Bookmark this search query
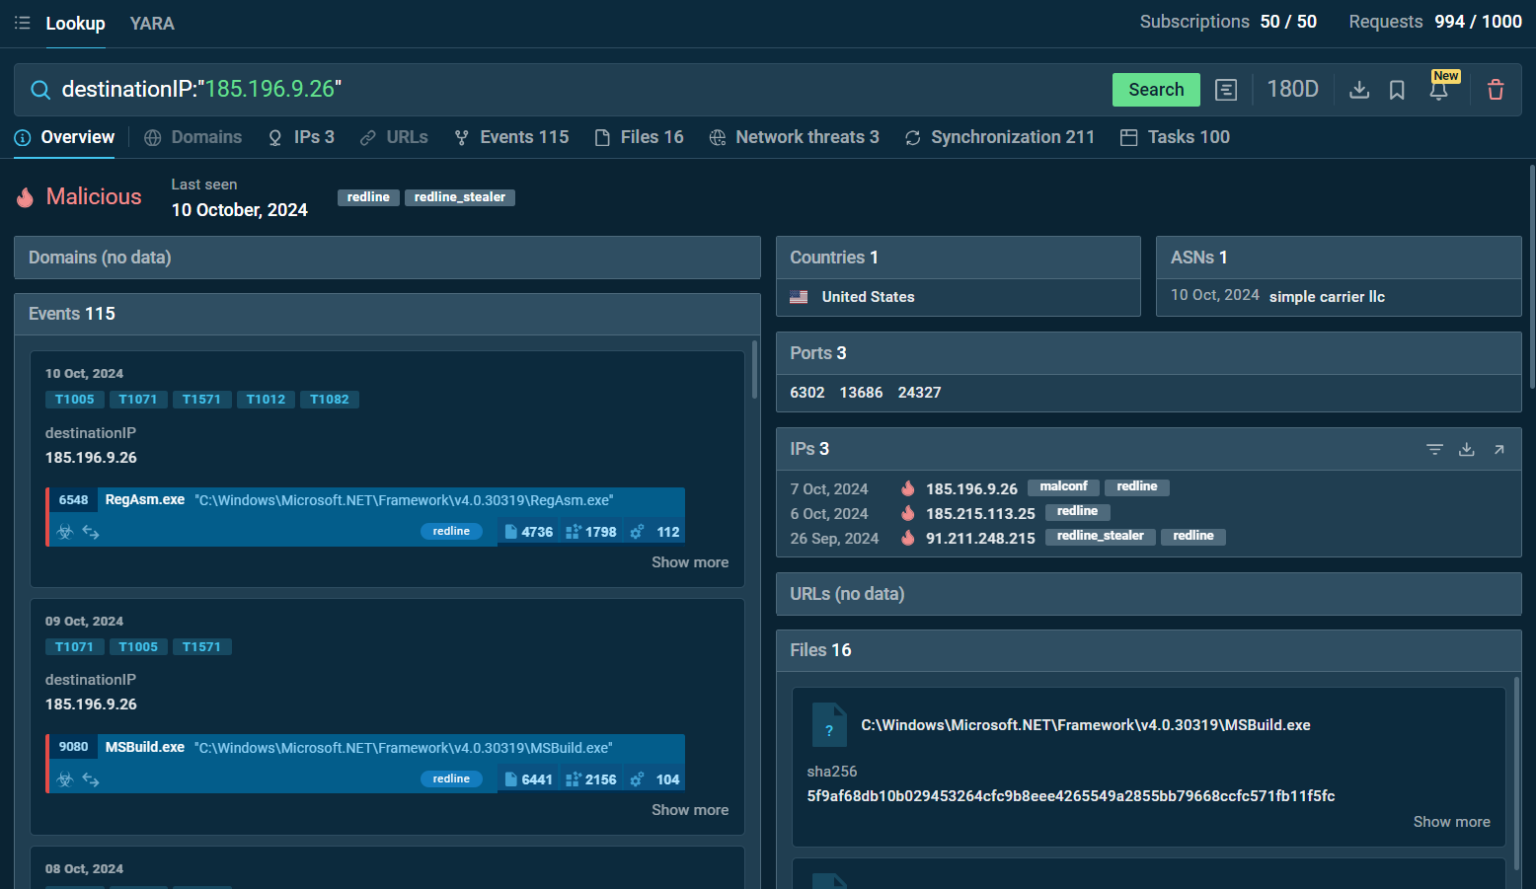Image resolution: width=1536 pixels, height=889 pixels. click(1396, 89)
